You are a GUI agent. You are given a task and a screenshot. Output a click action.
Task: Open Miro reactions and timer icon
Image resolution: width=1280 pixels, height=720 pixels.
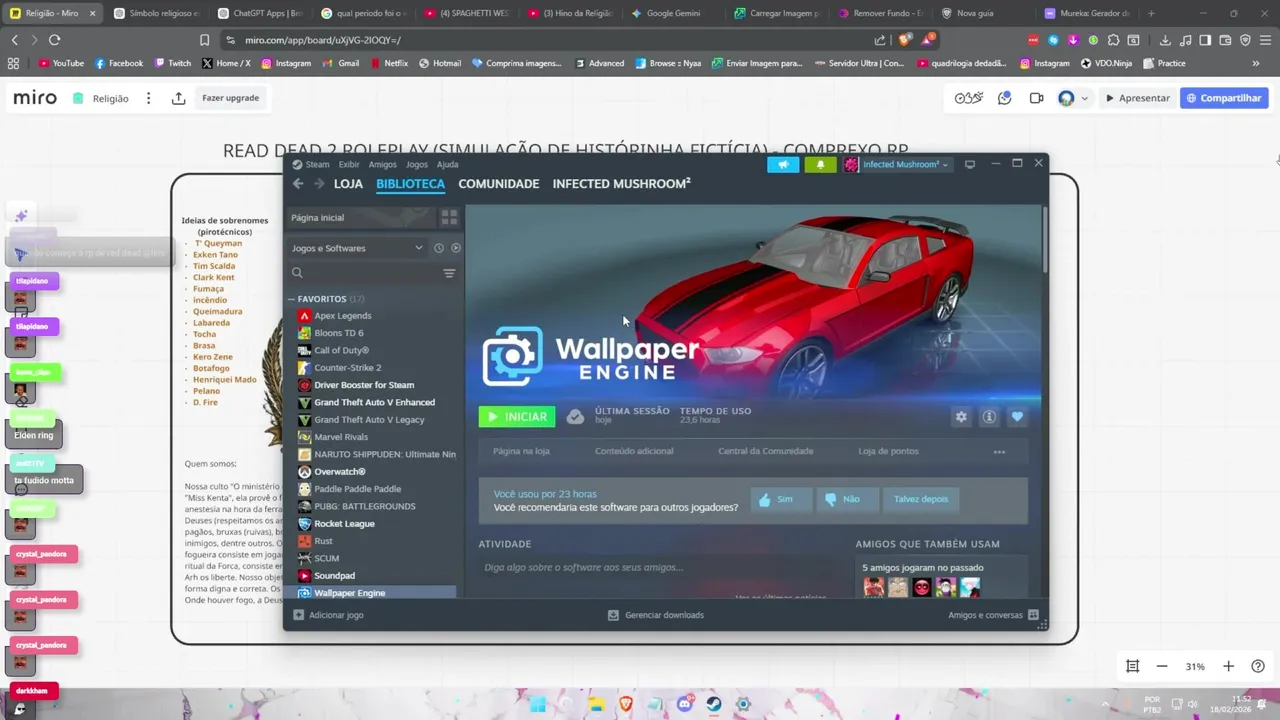(x=968, y=98)
